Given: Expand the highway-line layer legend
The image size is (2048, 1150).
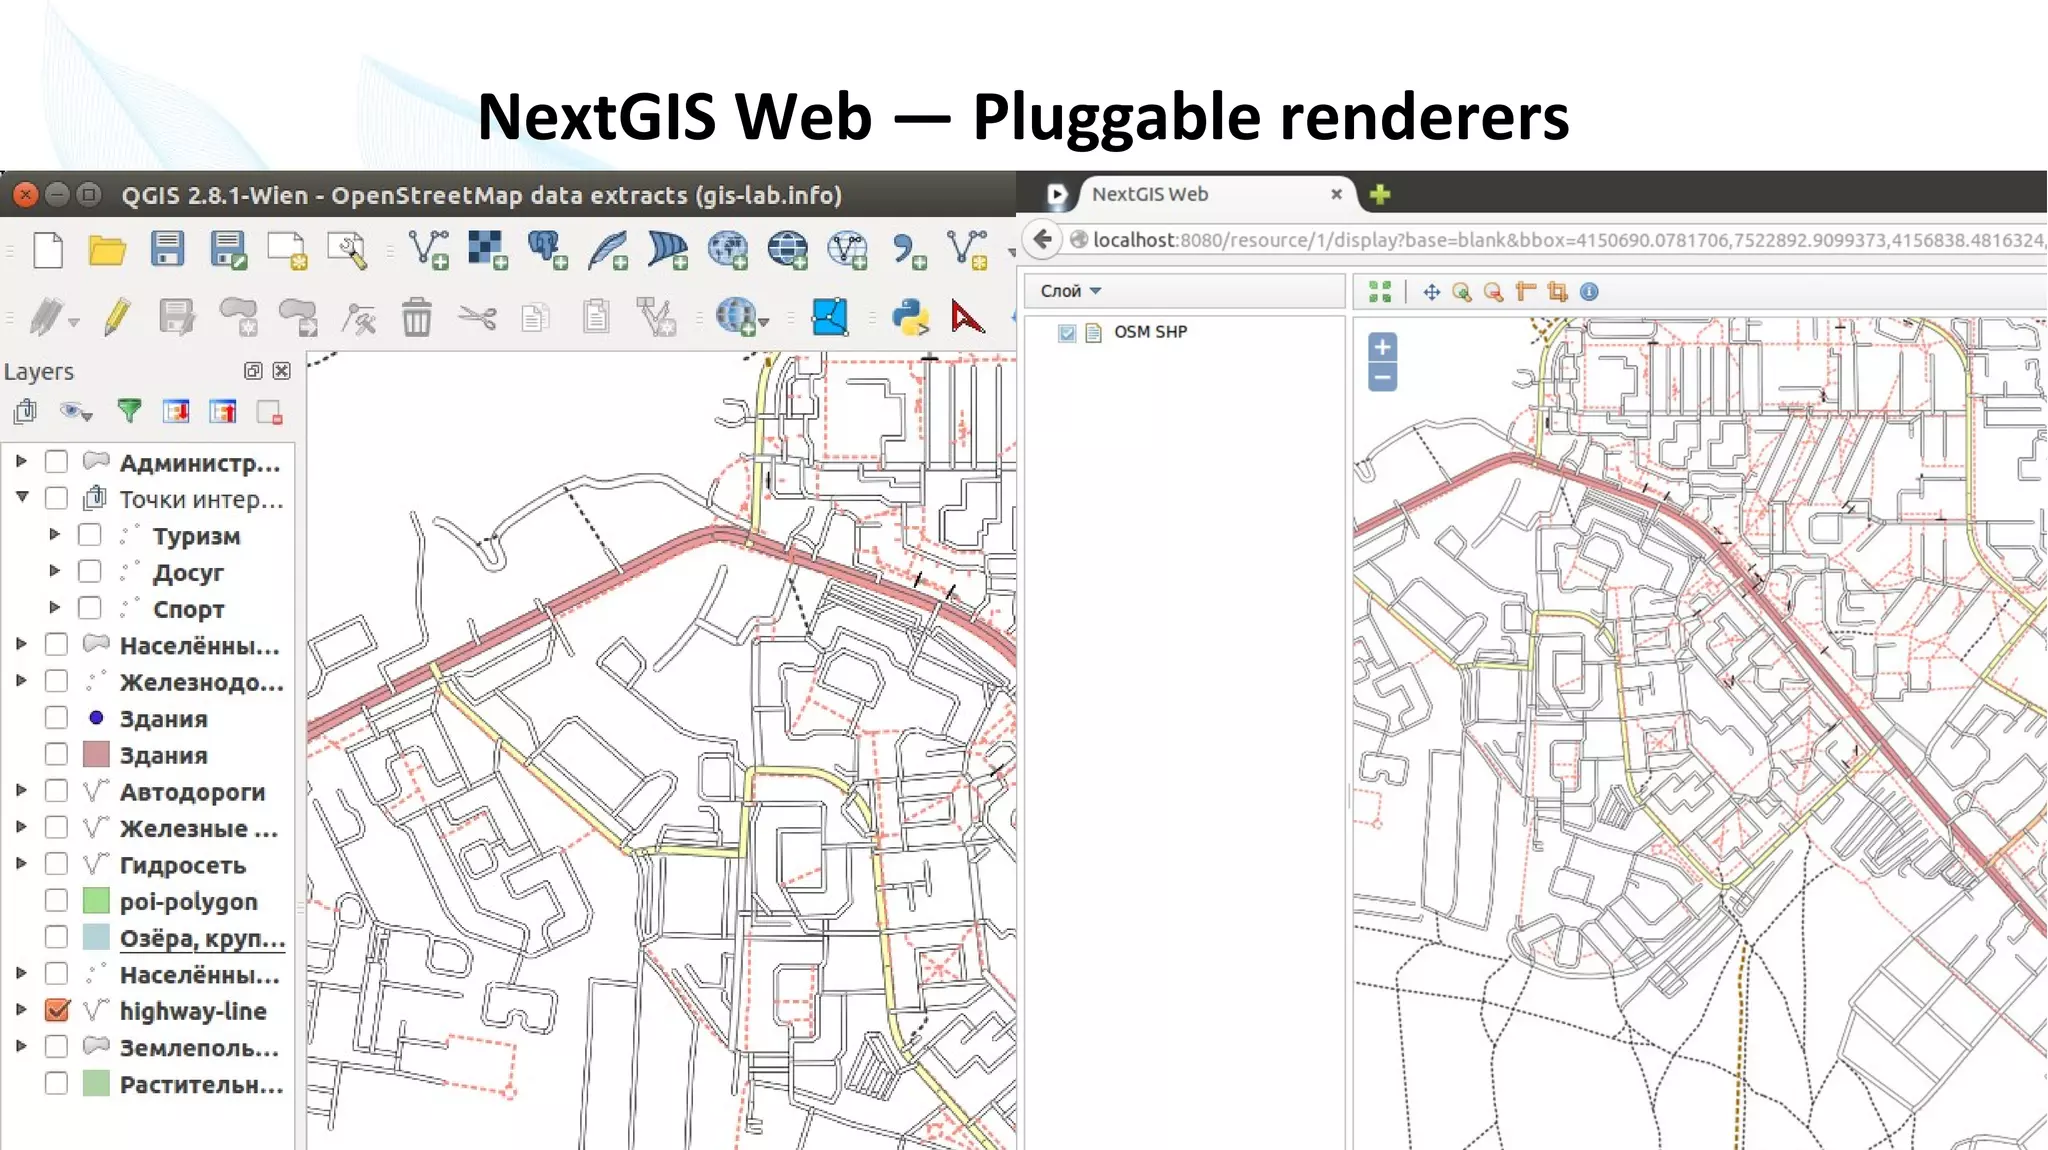Looking at the screenshot, I should pos(21,1010).
